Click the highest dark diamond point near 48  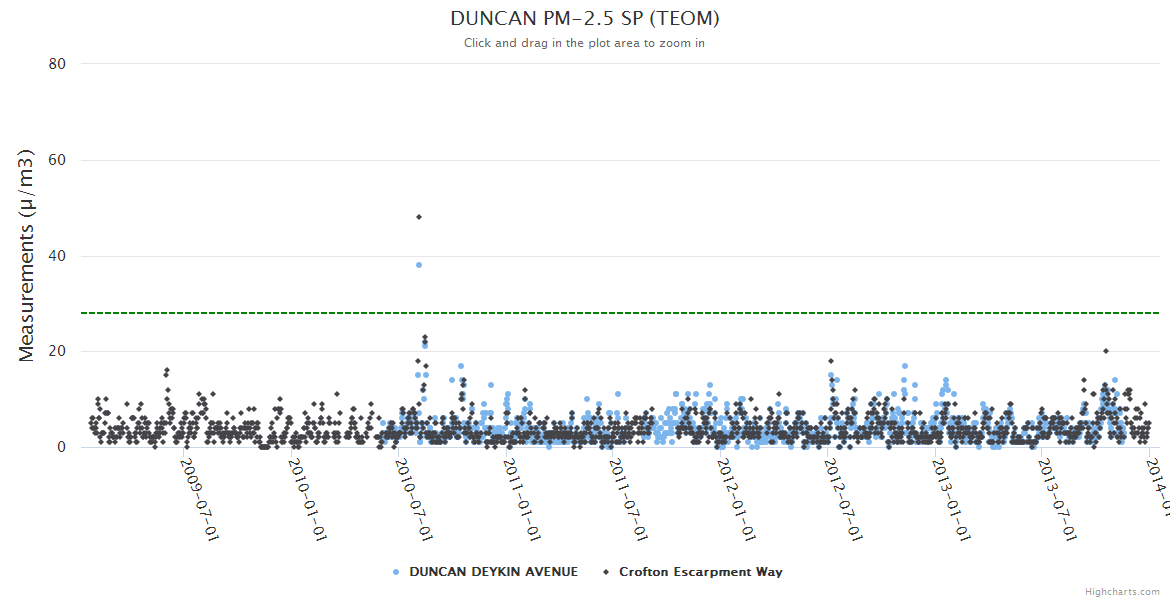[419, 217]
